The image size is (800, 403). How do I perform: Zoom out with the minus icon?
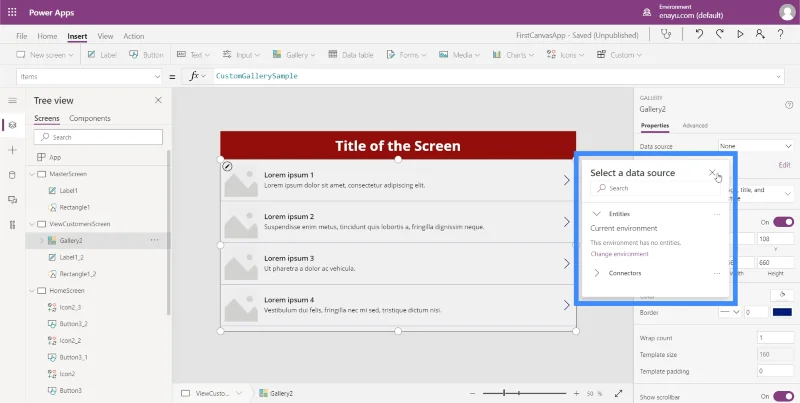(x=472, y=393)
